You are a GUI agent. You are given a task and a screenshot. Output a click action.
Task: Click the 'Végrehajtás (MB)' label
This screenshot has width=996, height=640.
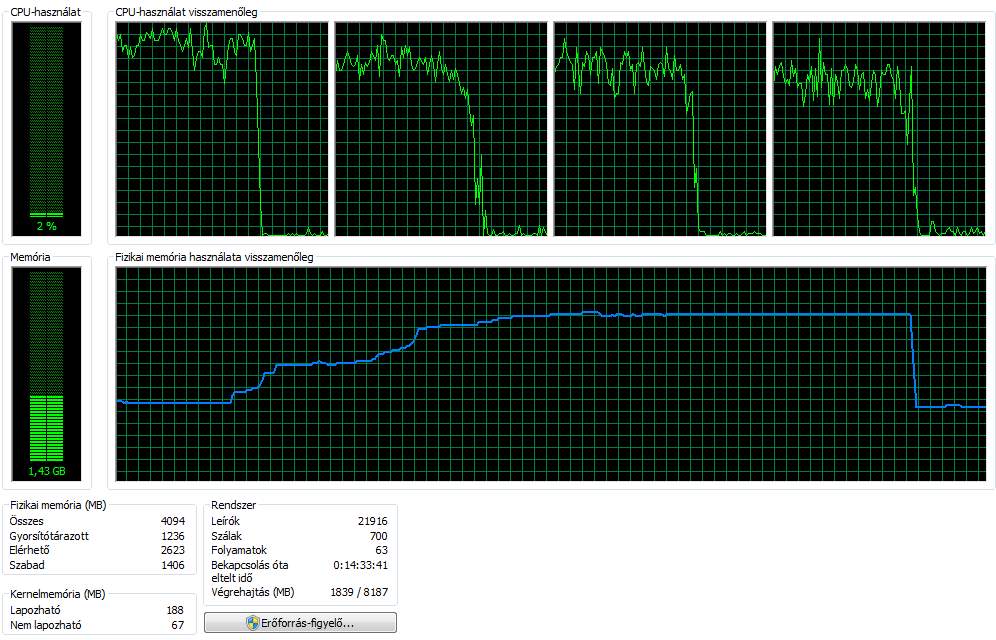click(x=253, y=592)
